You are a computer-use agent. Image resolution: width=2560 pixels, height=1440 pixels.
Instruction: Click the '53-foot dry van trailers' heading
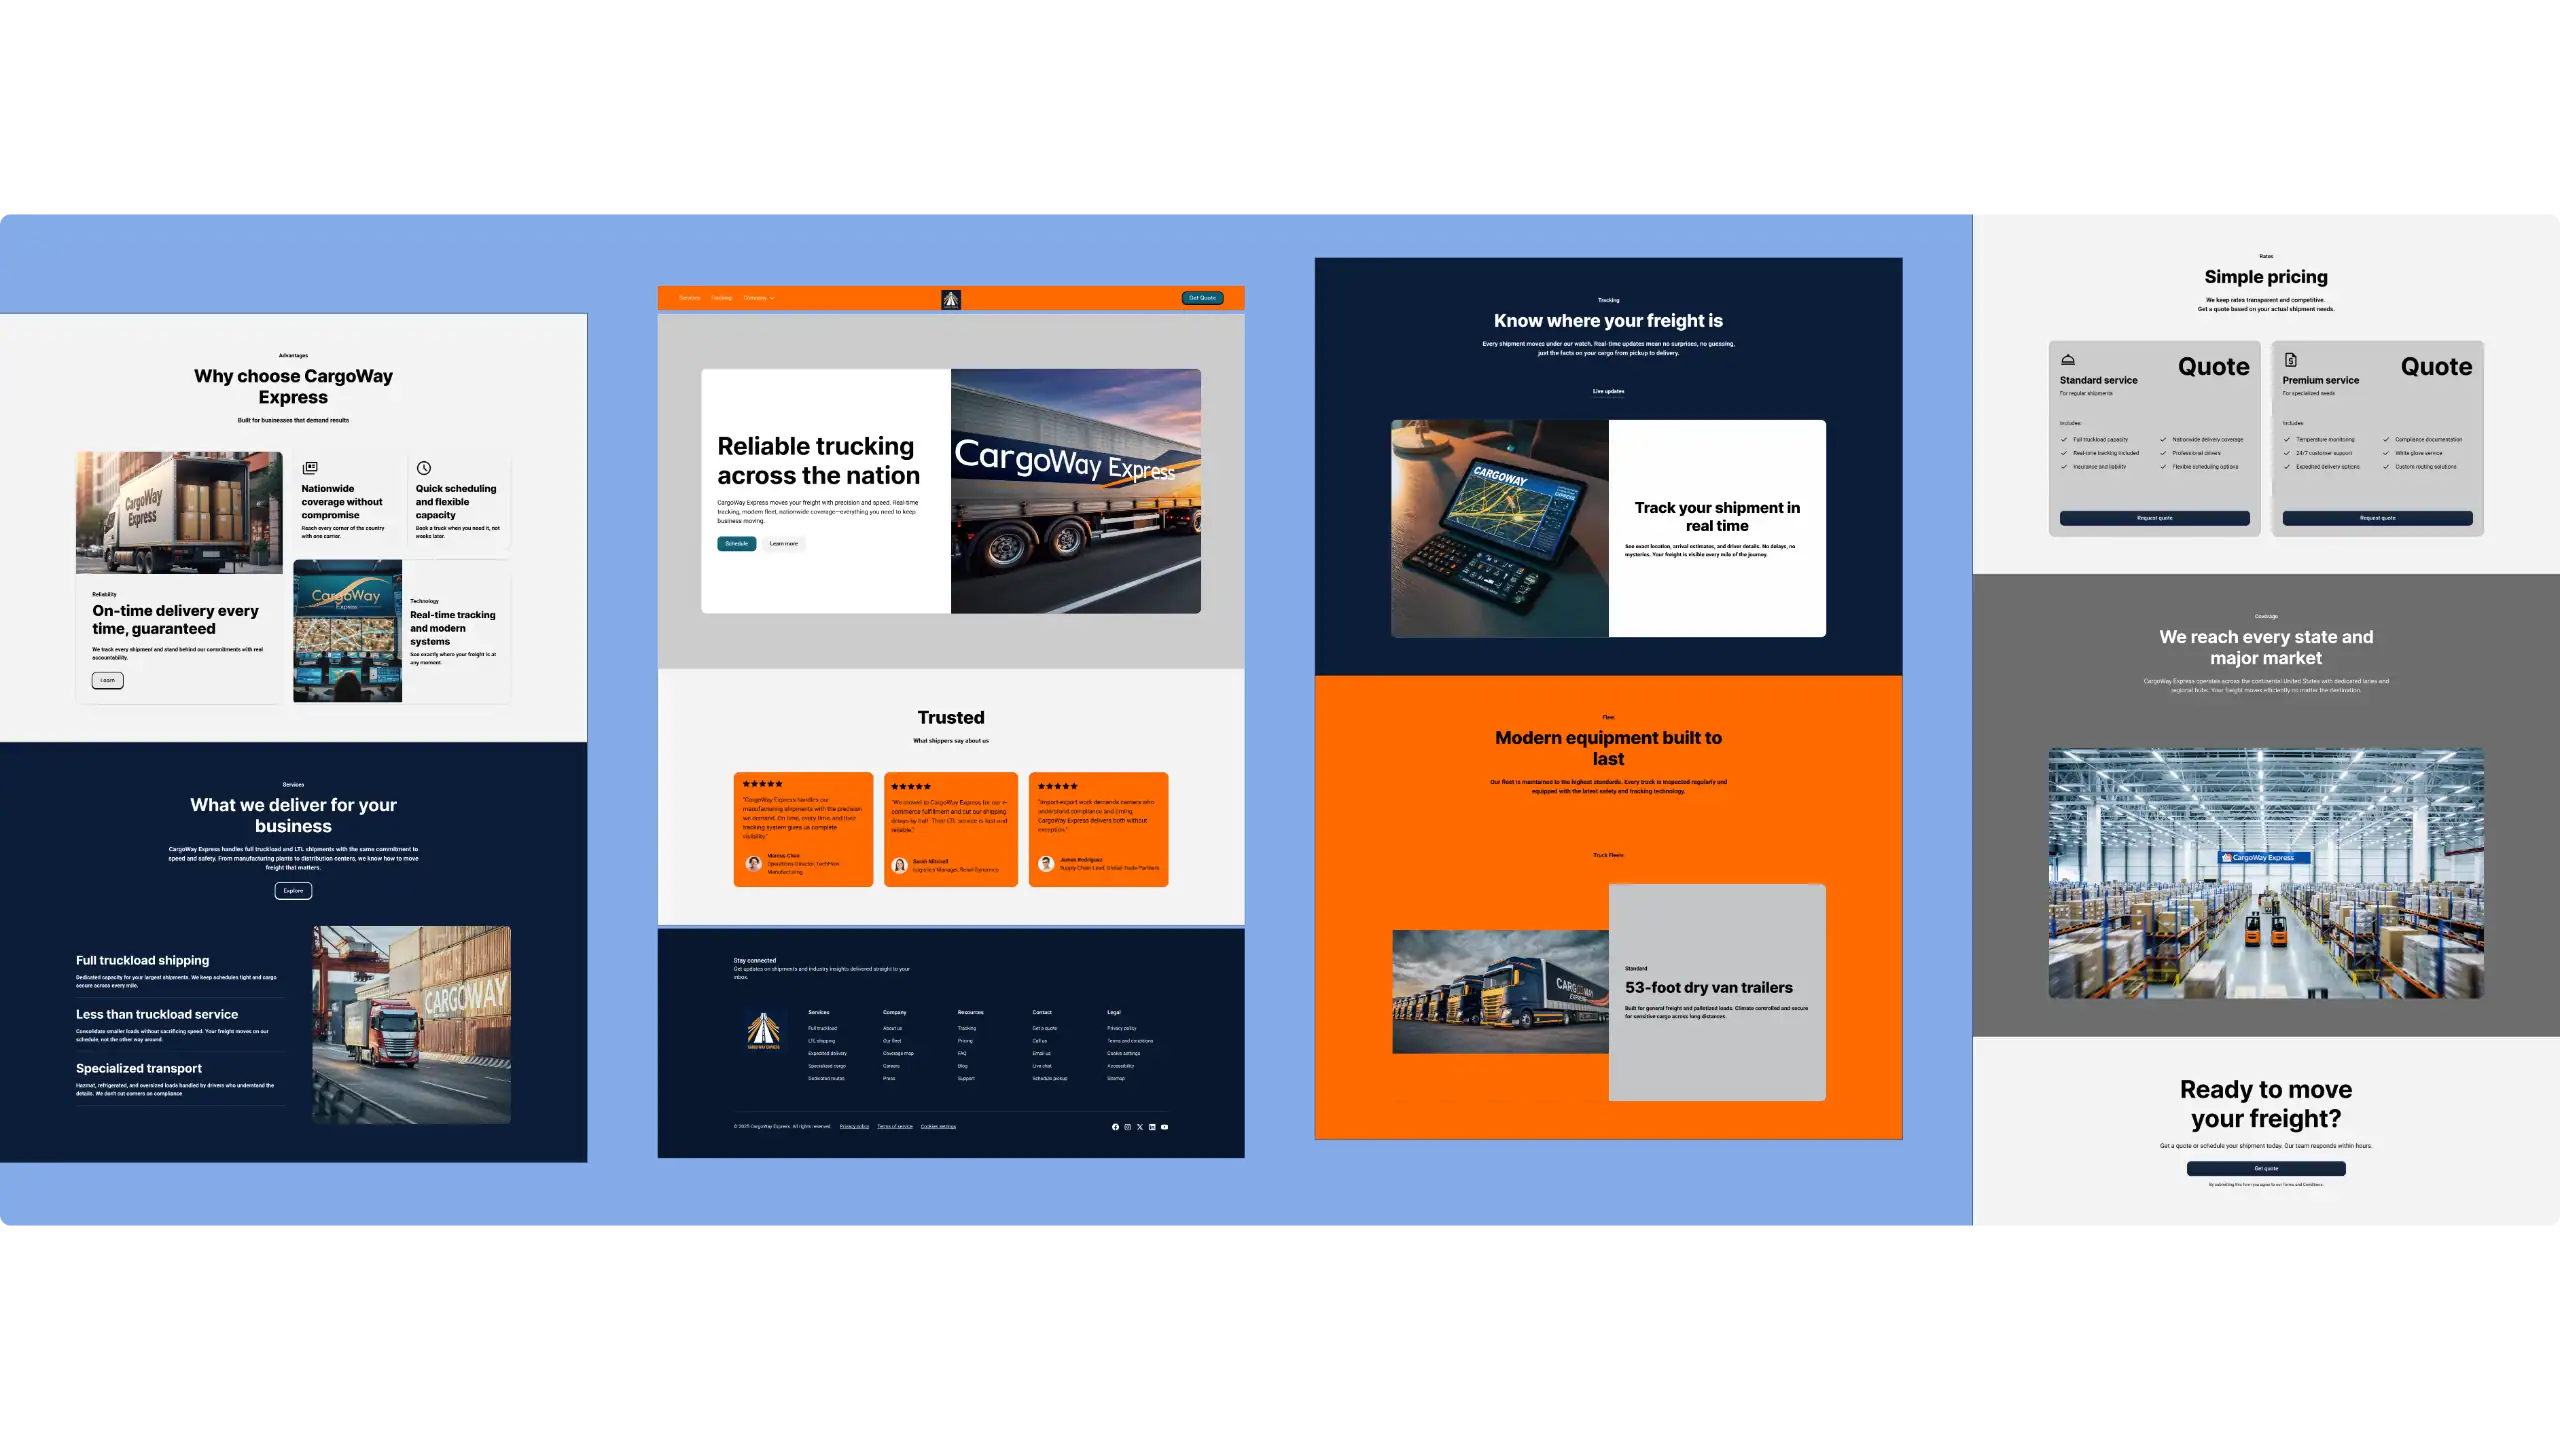1709,988
